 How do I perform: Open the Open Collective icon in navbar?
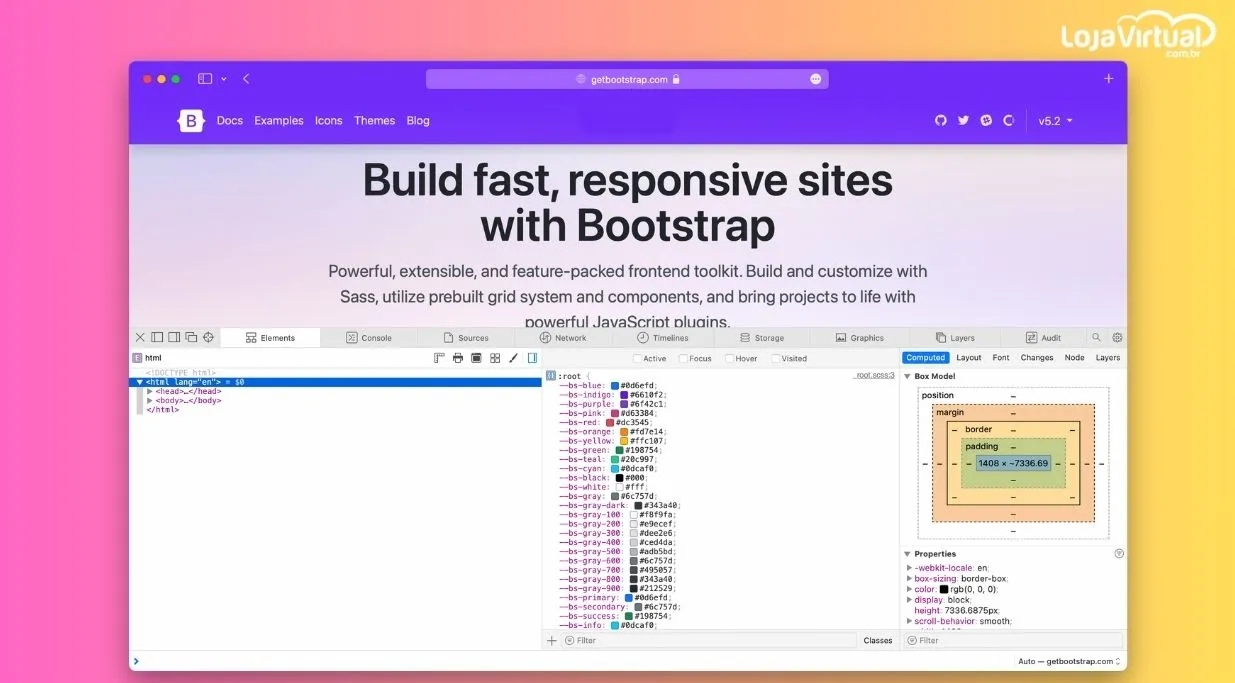click(1009, 120)
